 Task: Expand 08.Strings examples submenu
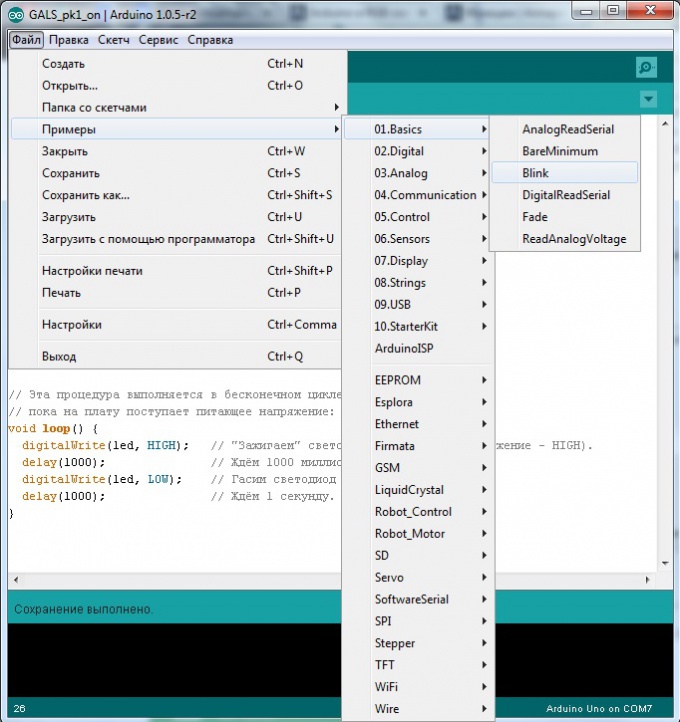pyautogui.click(x=418, y=283)
